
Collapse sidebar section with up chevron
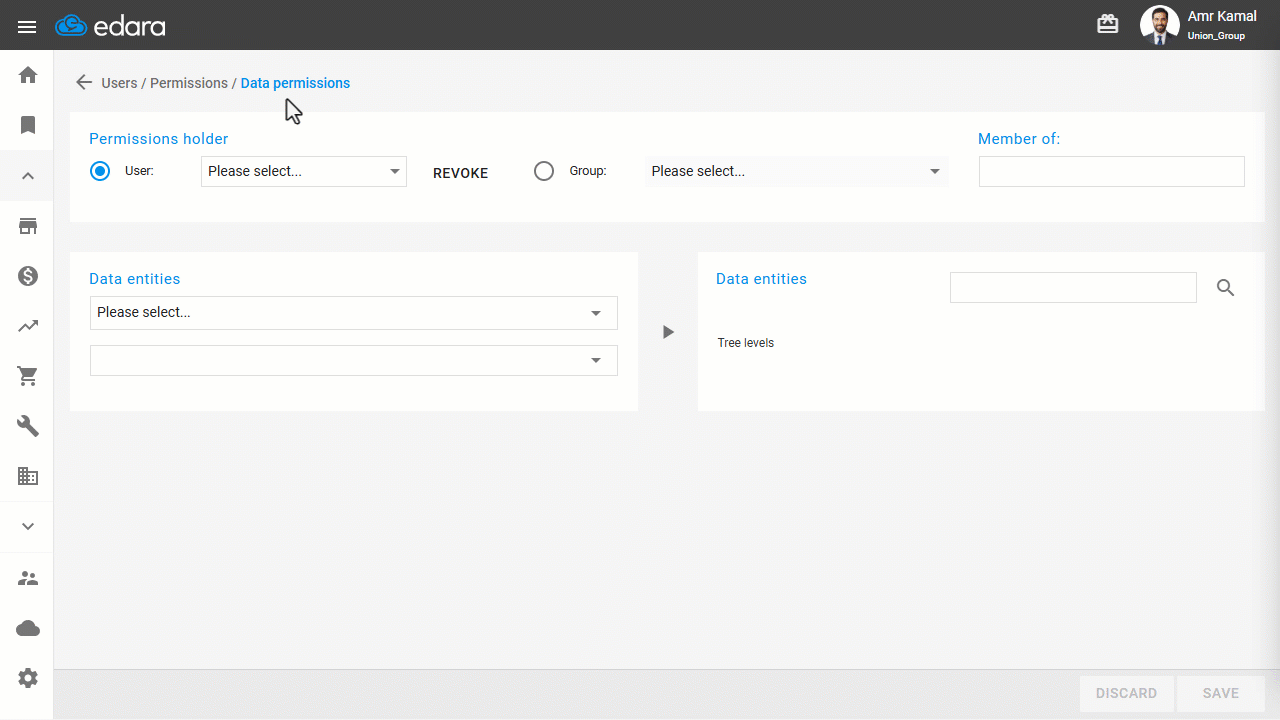(x=28, y=176)
